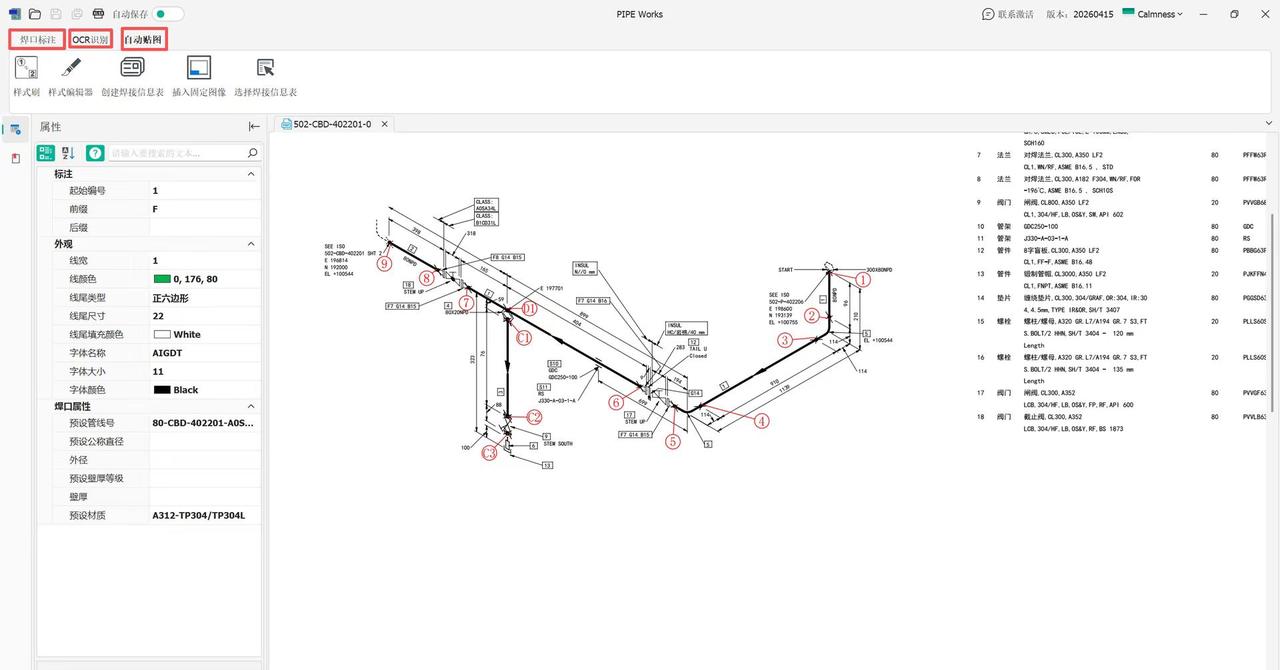The width and height of the screenshot is (1280, 670).
Task: Open the properties panel sidebar icon
Action: pos(15,129)
